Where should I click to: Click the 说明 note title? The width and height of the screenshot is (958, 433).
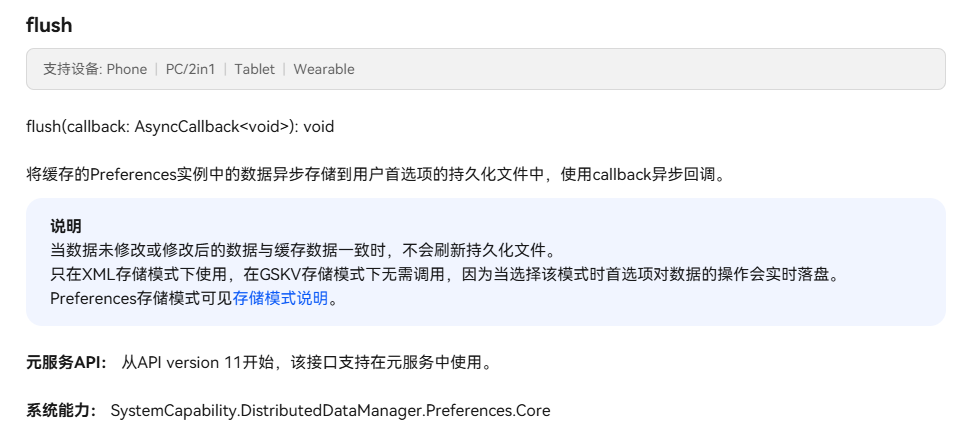click(x=65, y=227)
